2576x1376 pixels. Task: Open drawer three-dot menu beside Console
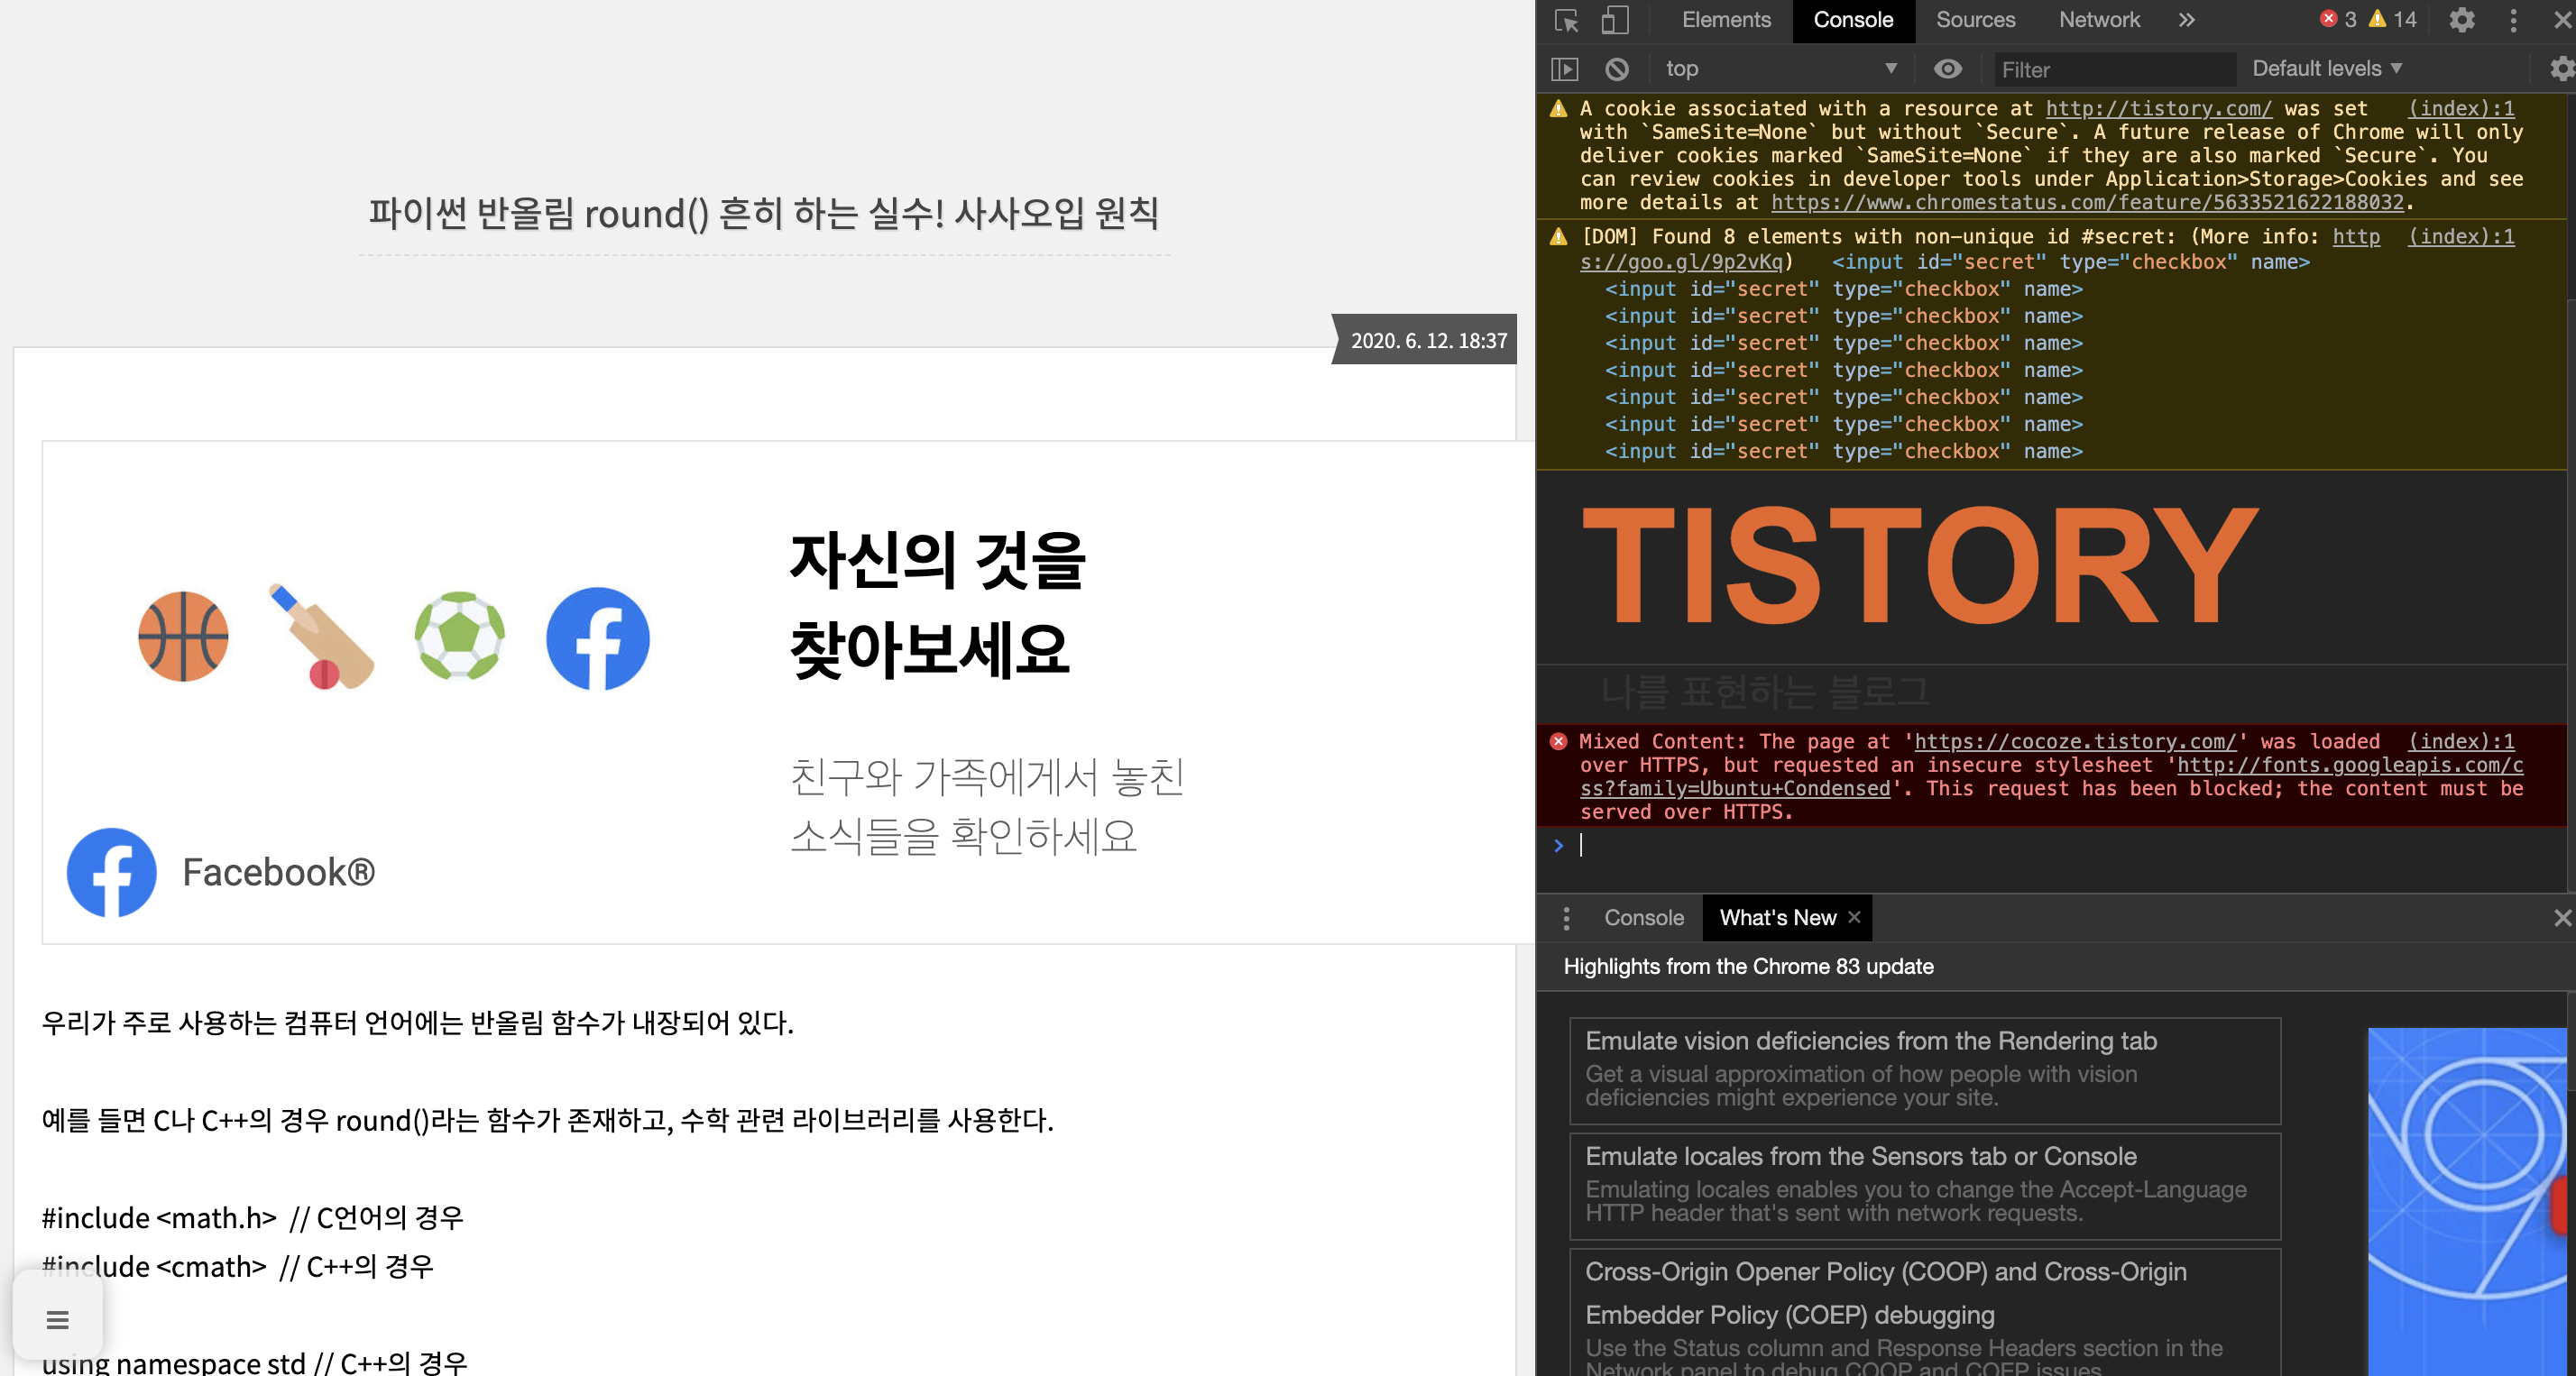pos(1566,918)
